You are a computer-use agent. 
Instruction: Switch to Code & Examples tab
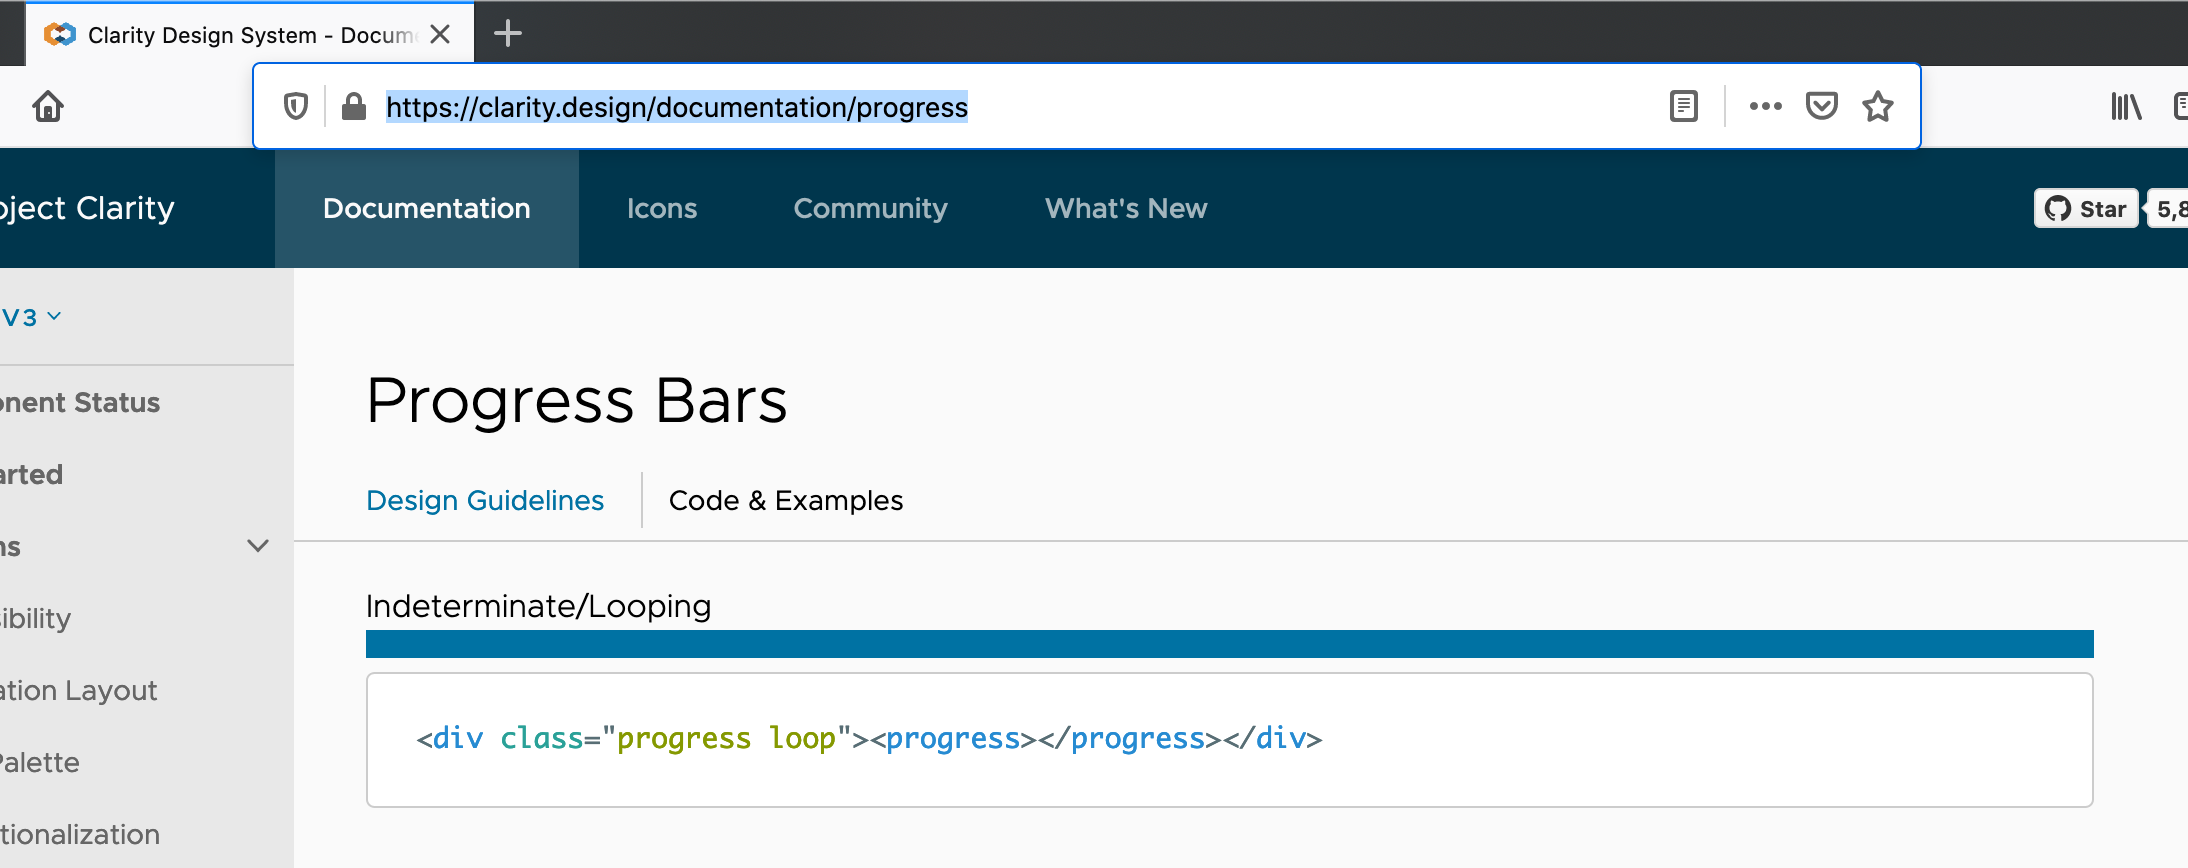coord(786,500)
